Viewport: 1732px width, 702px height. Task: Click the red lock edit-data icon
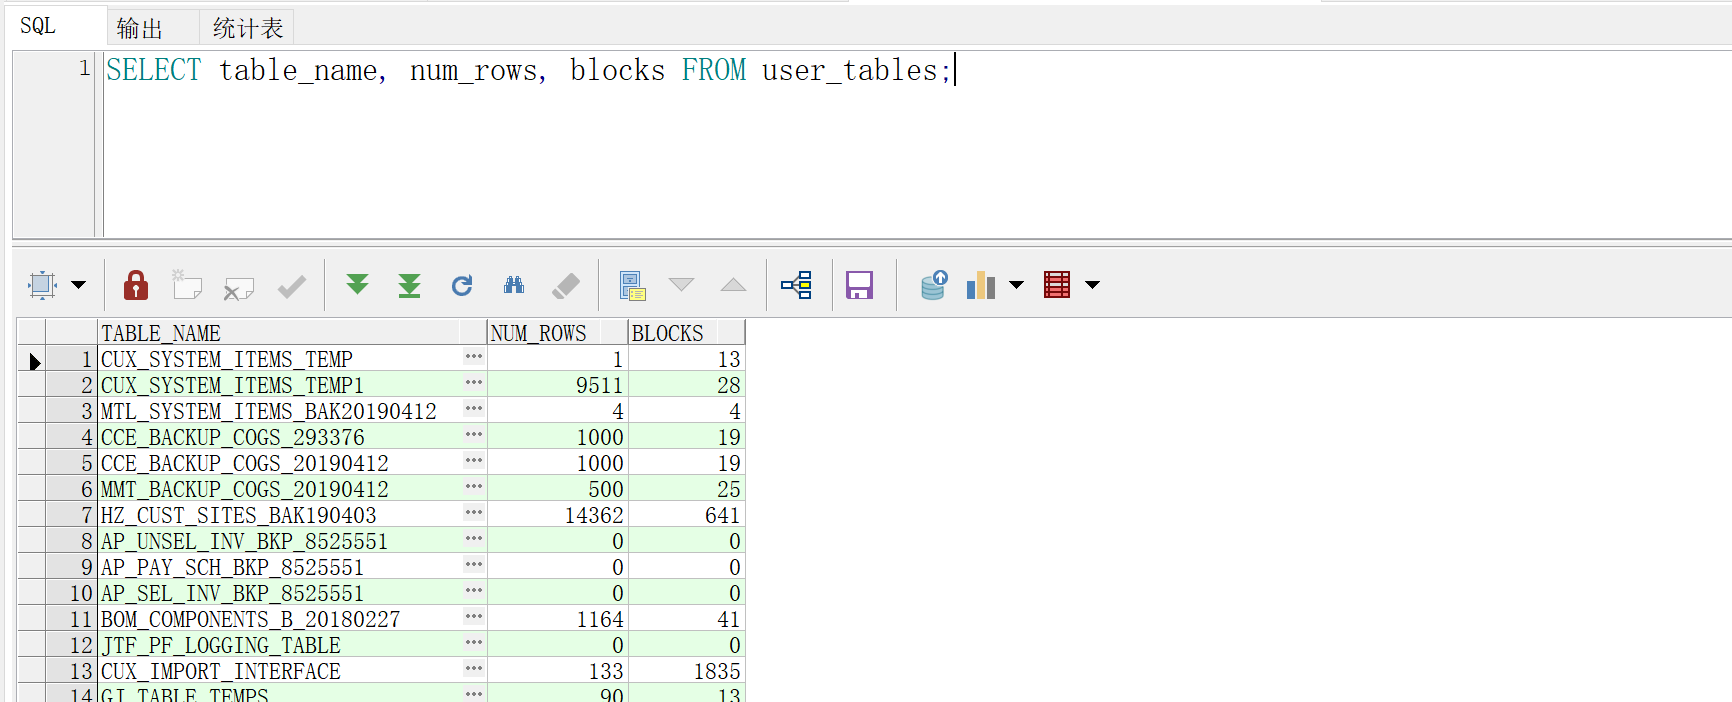tap(136, 286)
